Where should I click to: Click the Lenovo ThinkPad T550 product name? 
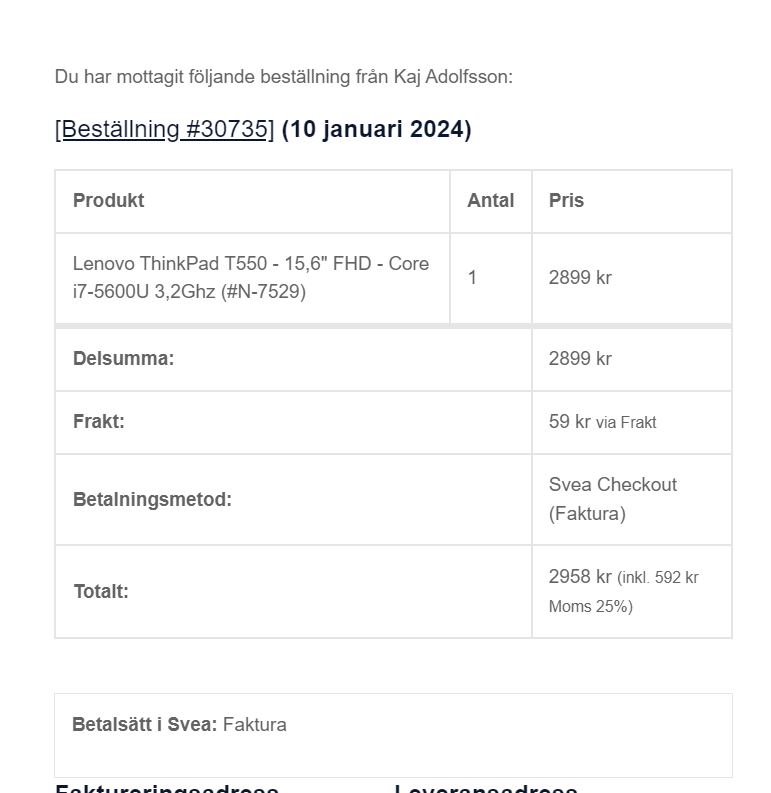coord(251,278)
